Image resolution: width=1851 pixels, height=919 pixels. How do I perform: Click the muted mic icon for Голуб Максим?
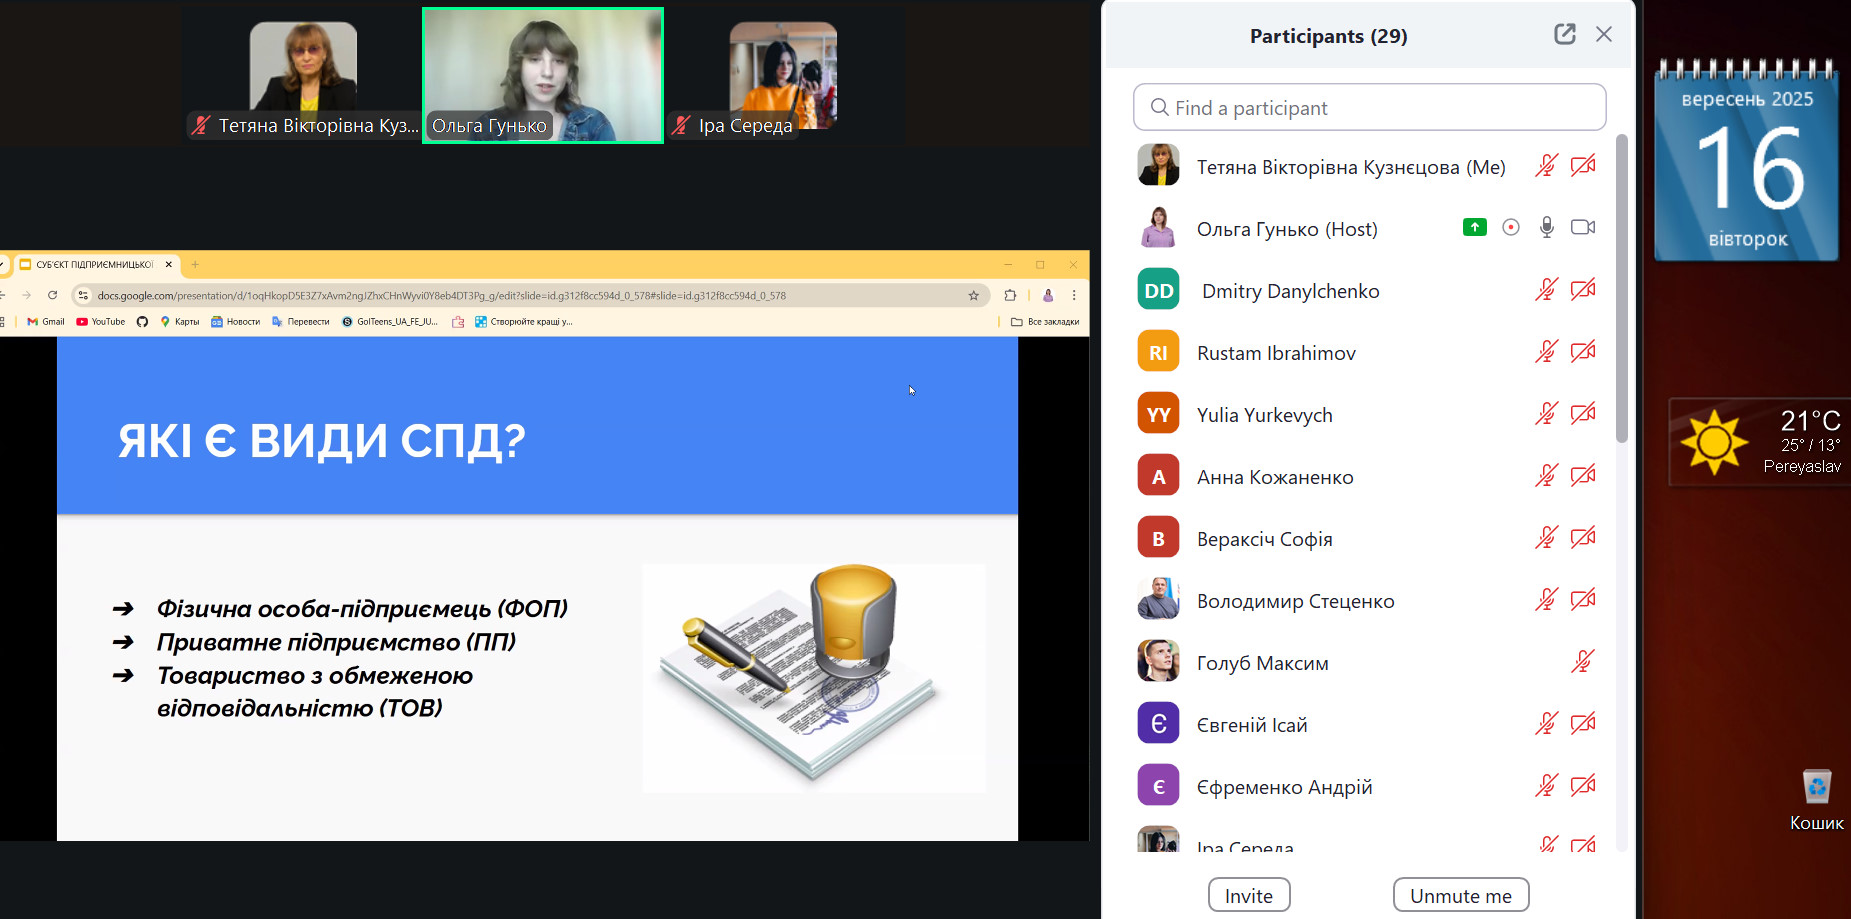pyautogui.click(x=1583, y=662)
